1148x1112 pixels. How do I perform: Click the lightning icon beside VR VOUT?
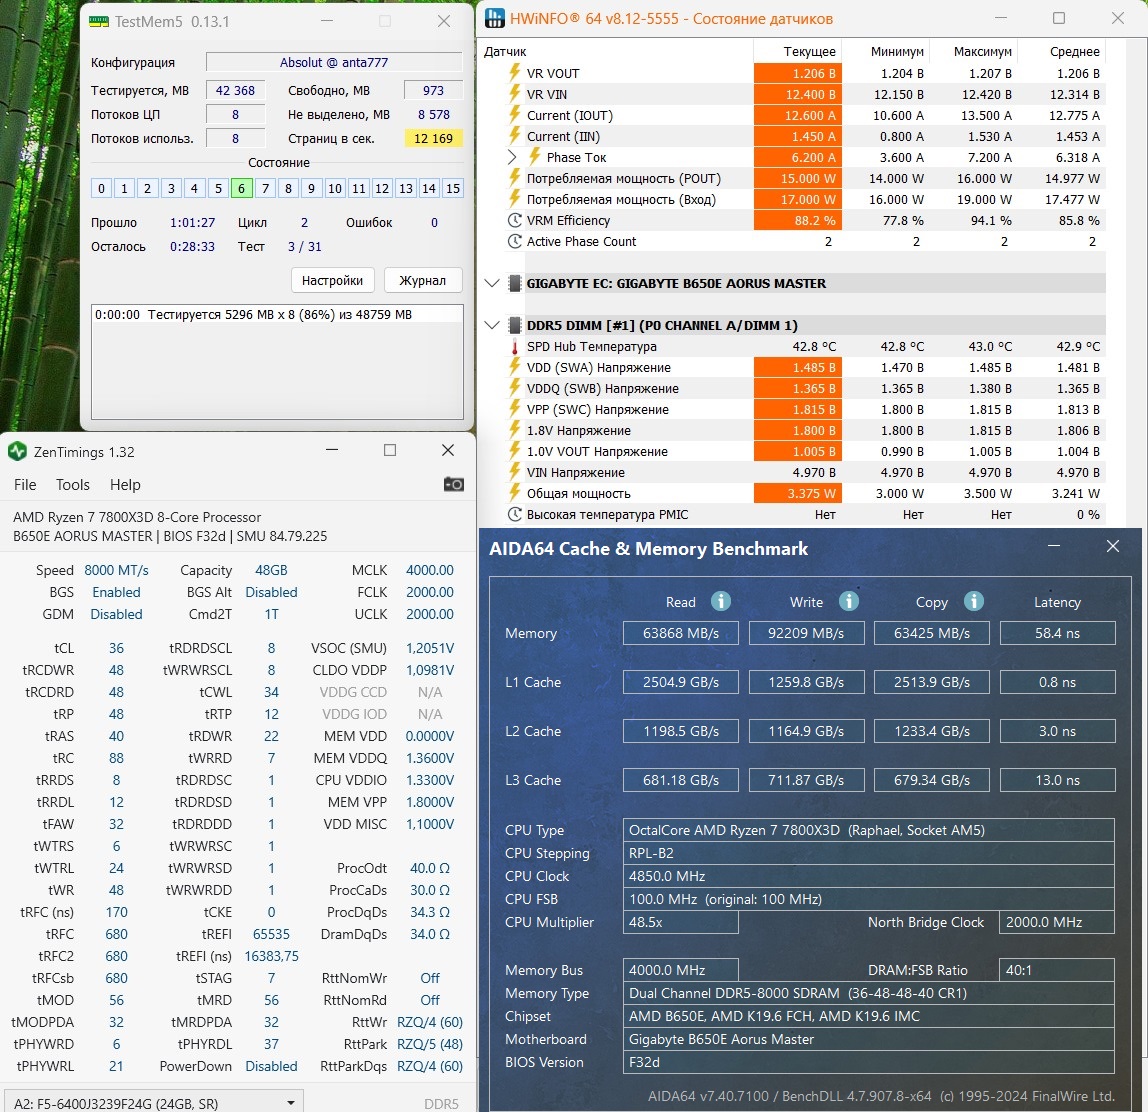click(x=515, y=73)
